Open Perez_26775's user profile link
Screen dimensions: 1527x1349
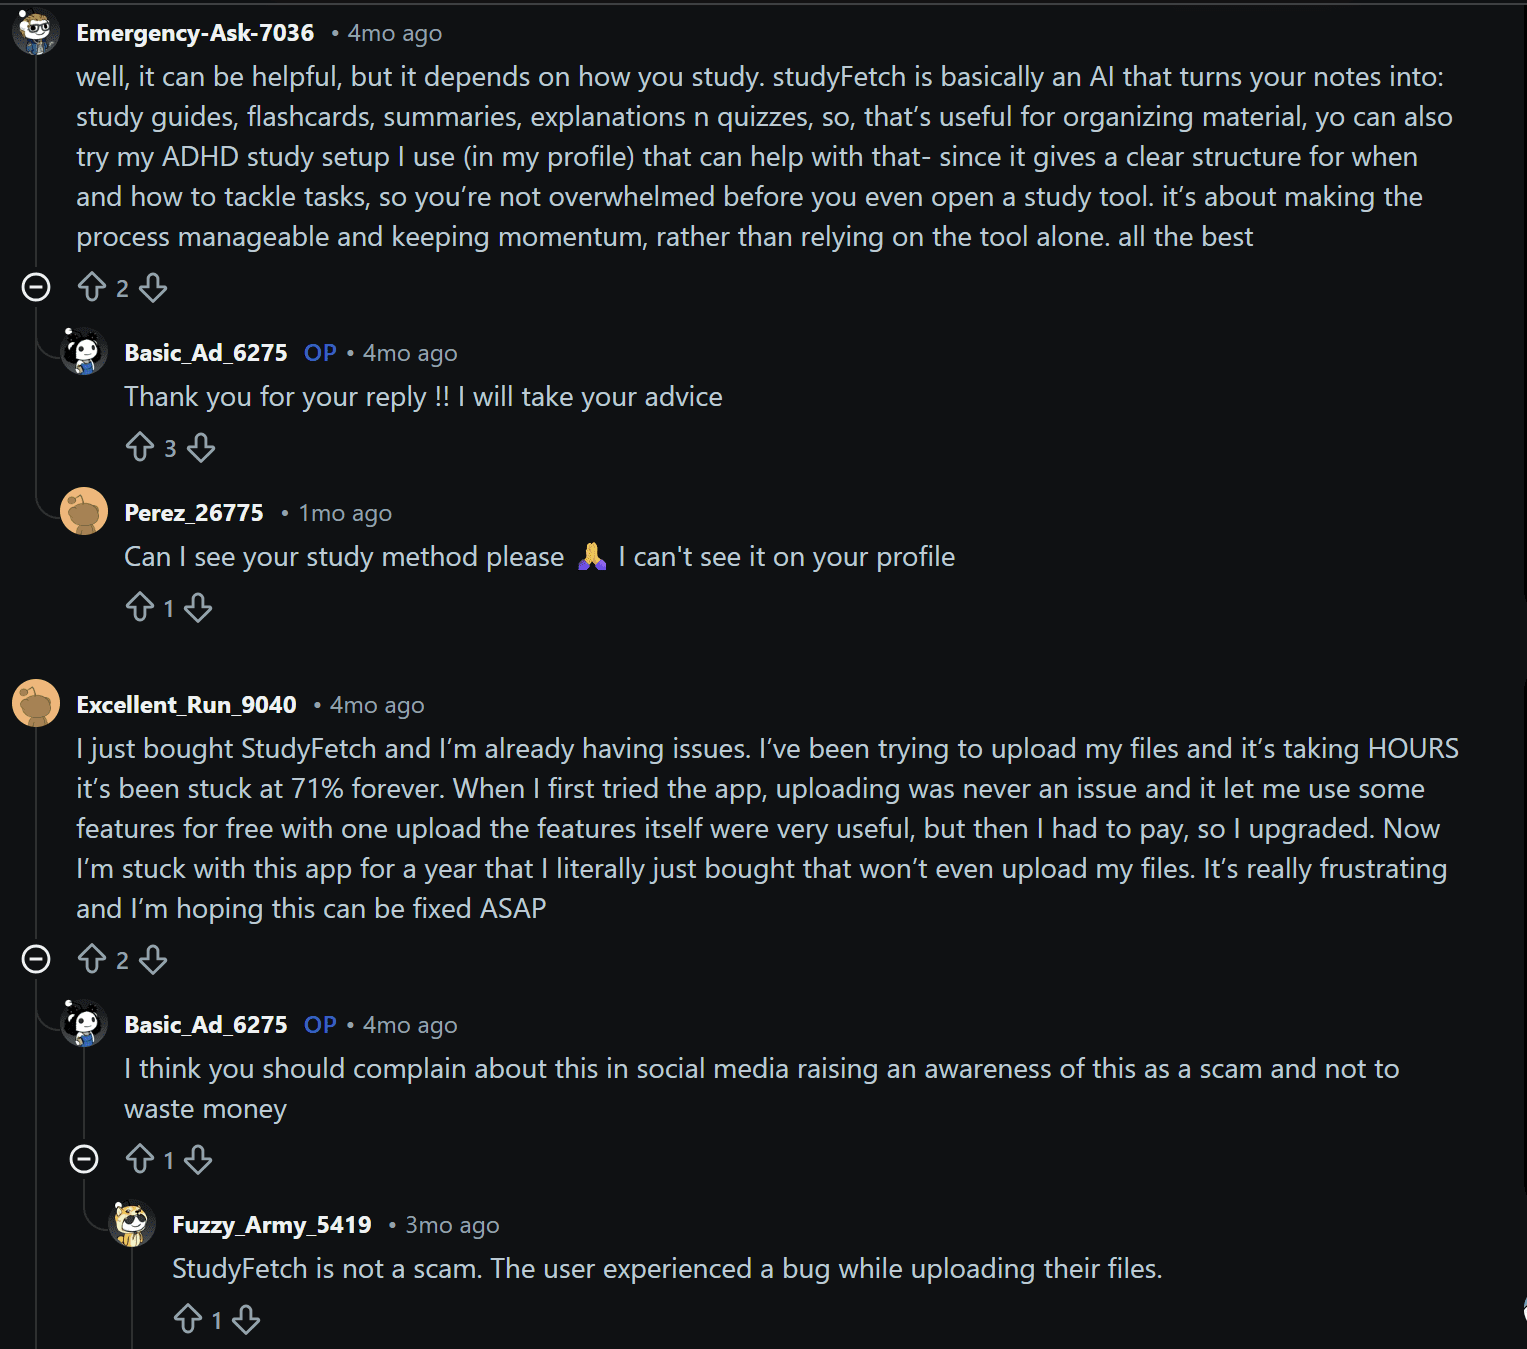(x=194, y=513)
